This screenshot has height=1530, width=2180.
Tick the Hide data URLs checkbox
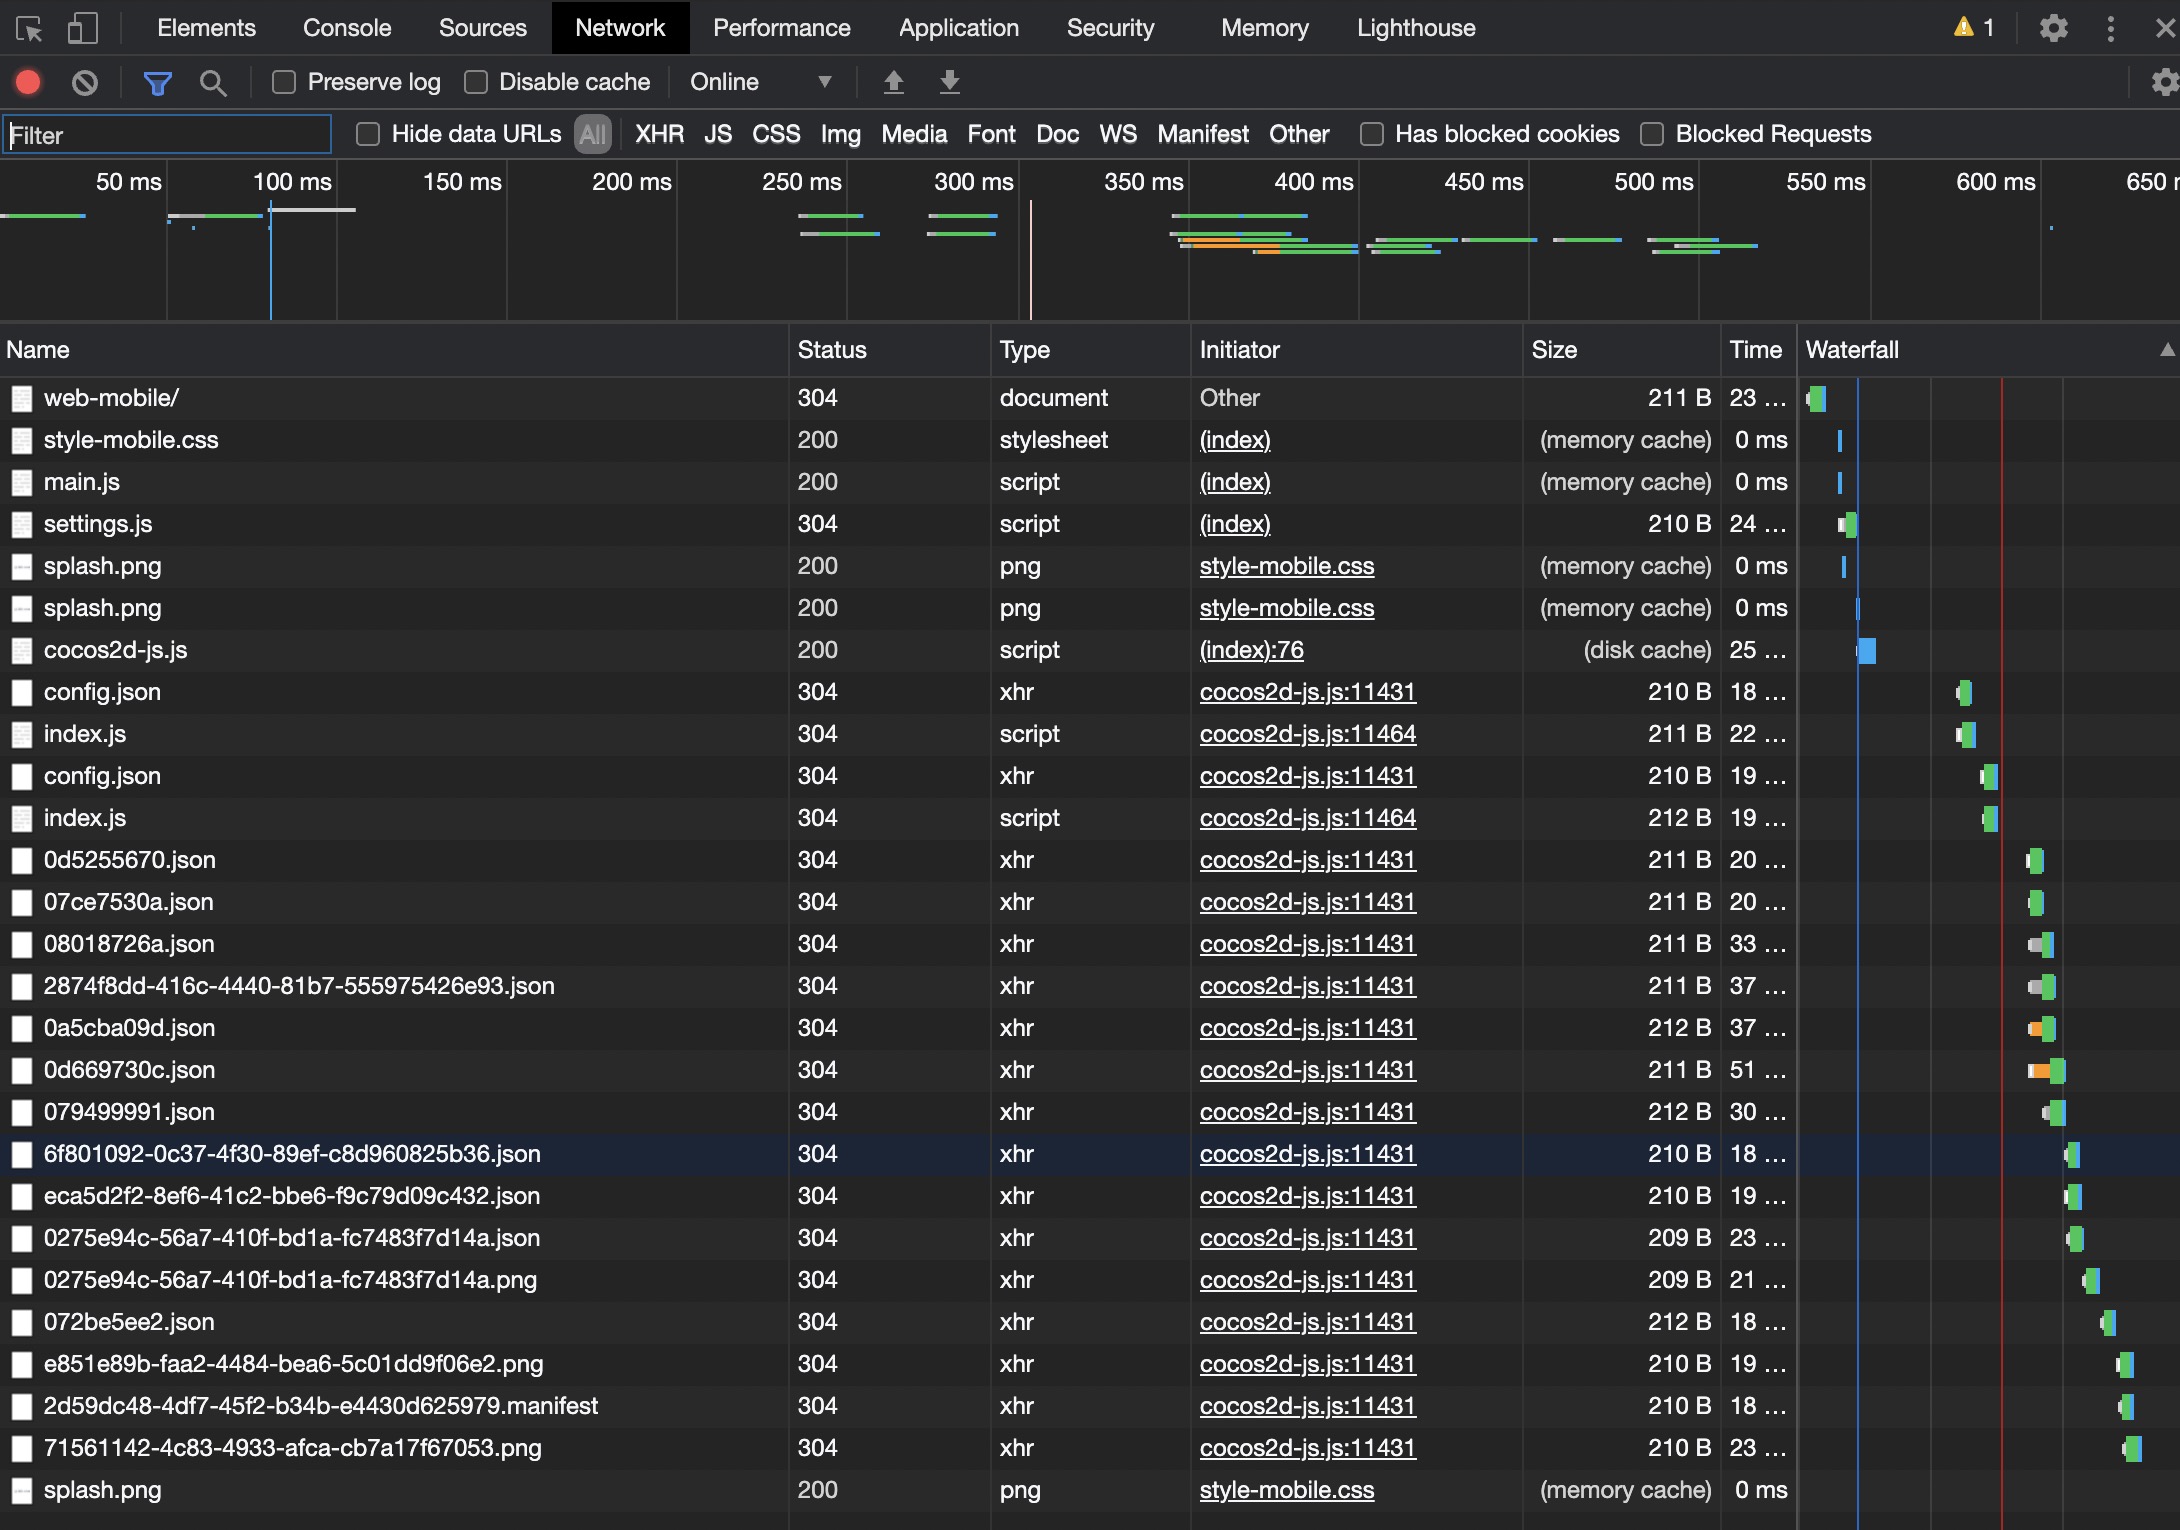pos(368,134)
